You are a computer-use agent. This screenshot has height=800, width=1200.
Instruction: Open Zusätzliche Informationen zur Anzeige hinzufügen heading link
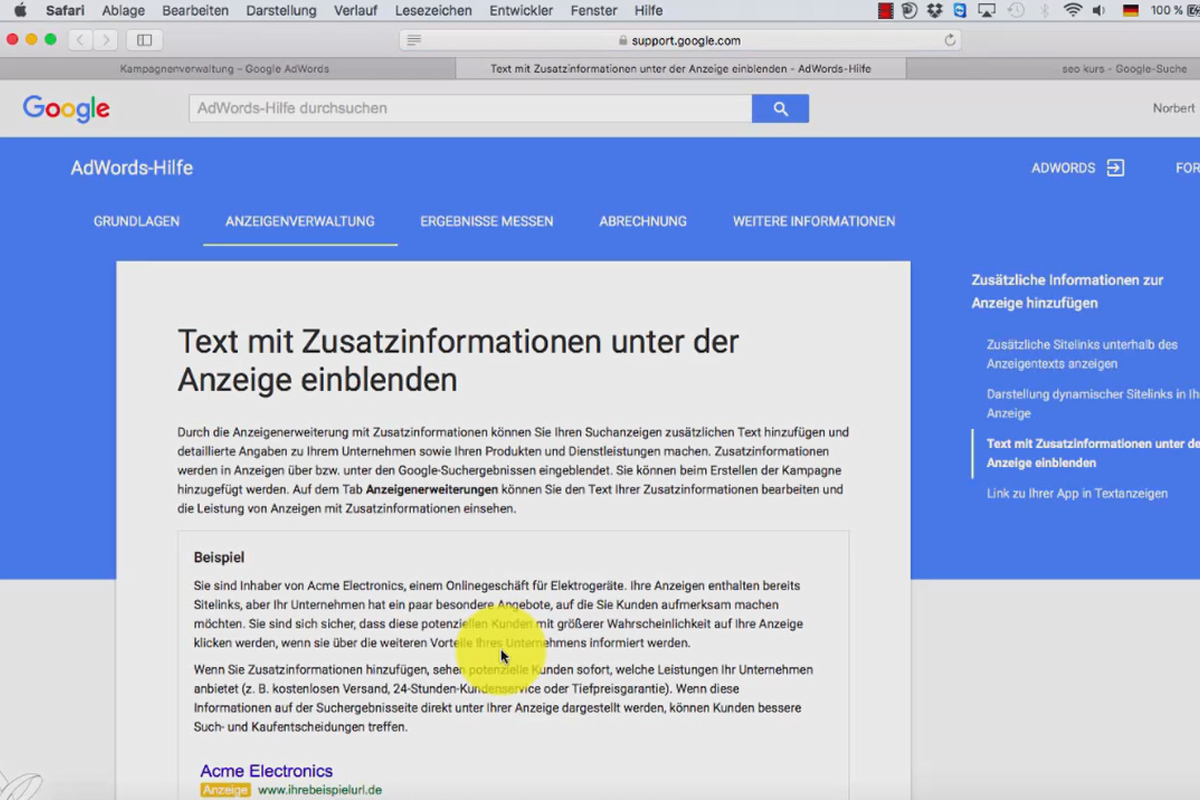coord(1067,291)
